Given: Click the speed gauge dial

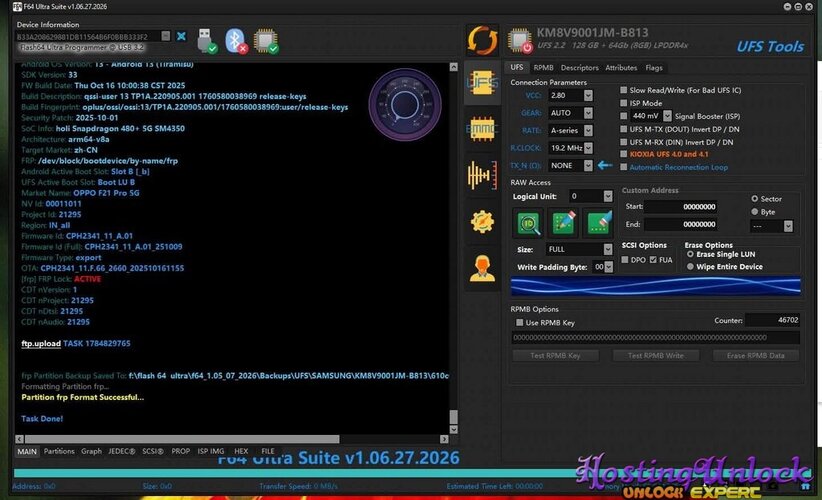Looking at the screenshot, I should coord(404,104).
